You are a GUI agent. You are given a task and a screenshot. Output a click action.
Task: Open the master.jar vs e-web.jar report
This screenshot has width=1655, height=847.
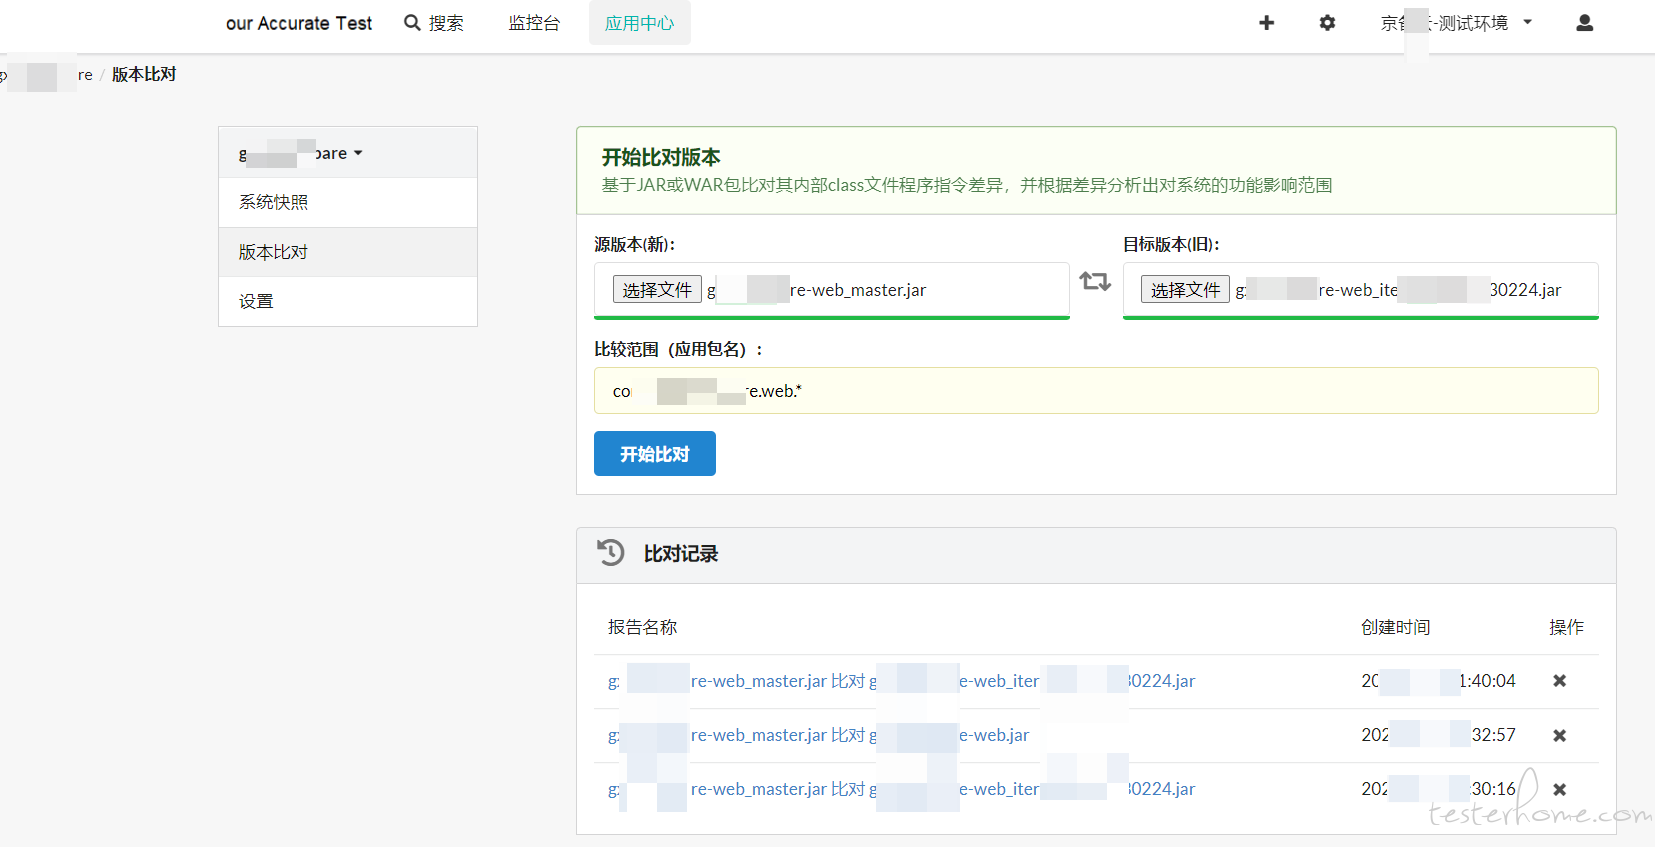(x=818, y=735)
